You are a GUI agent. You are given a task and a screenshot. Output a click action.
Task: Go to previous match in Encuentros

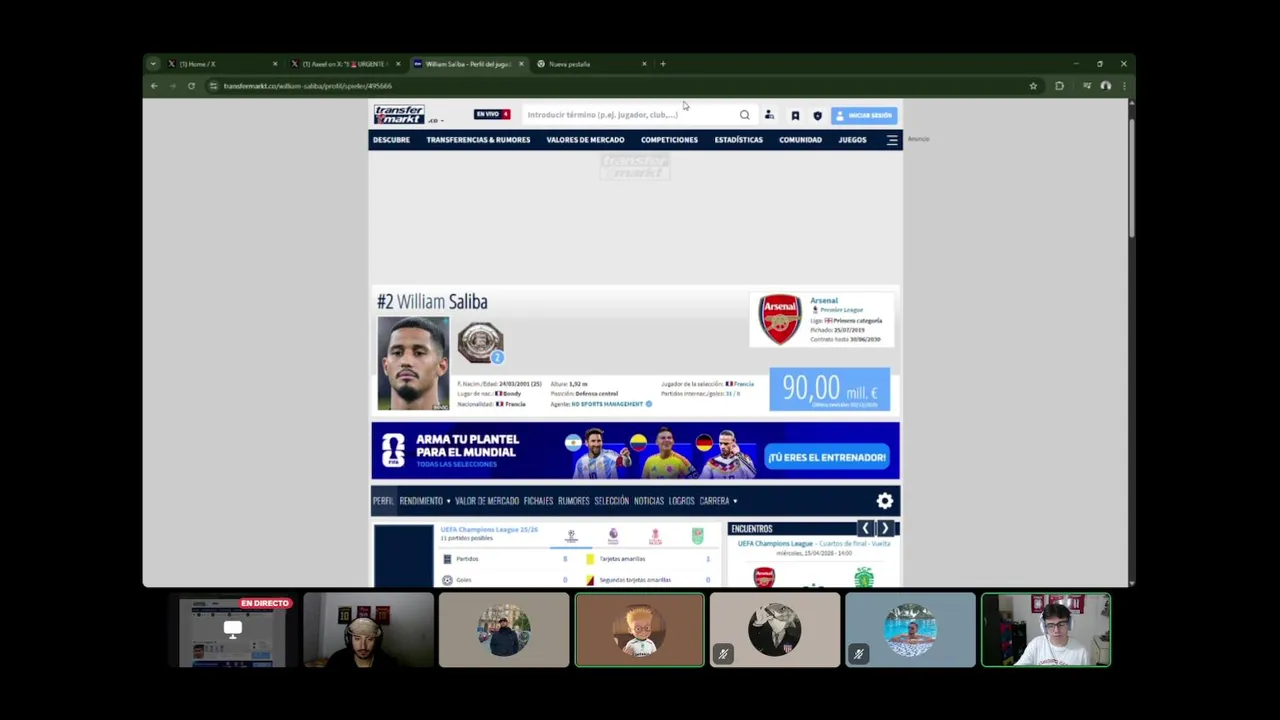[x=866, y=528]
